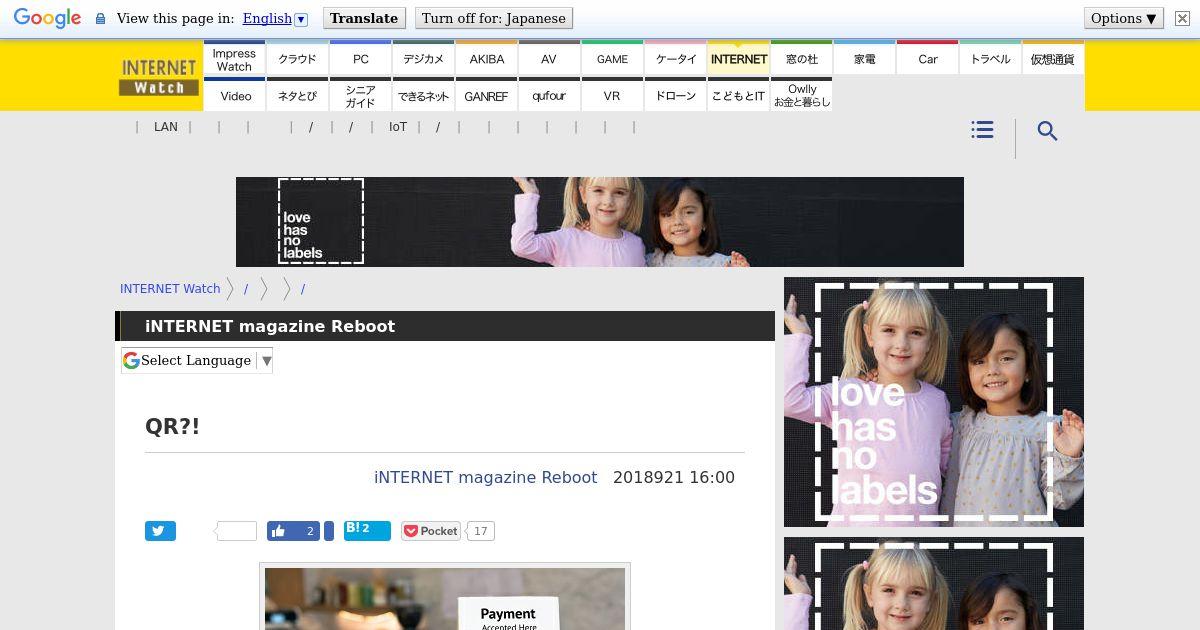Open the Owlly お金と暮らし tab

click(801, 96)
